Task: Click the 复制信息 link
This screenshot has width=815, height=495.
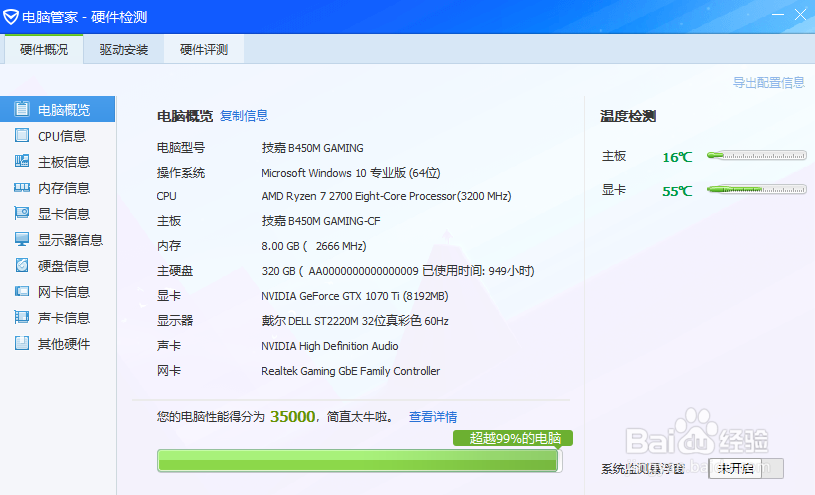Action: point(244,115)
